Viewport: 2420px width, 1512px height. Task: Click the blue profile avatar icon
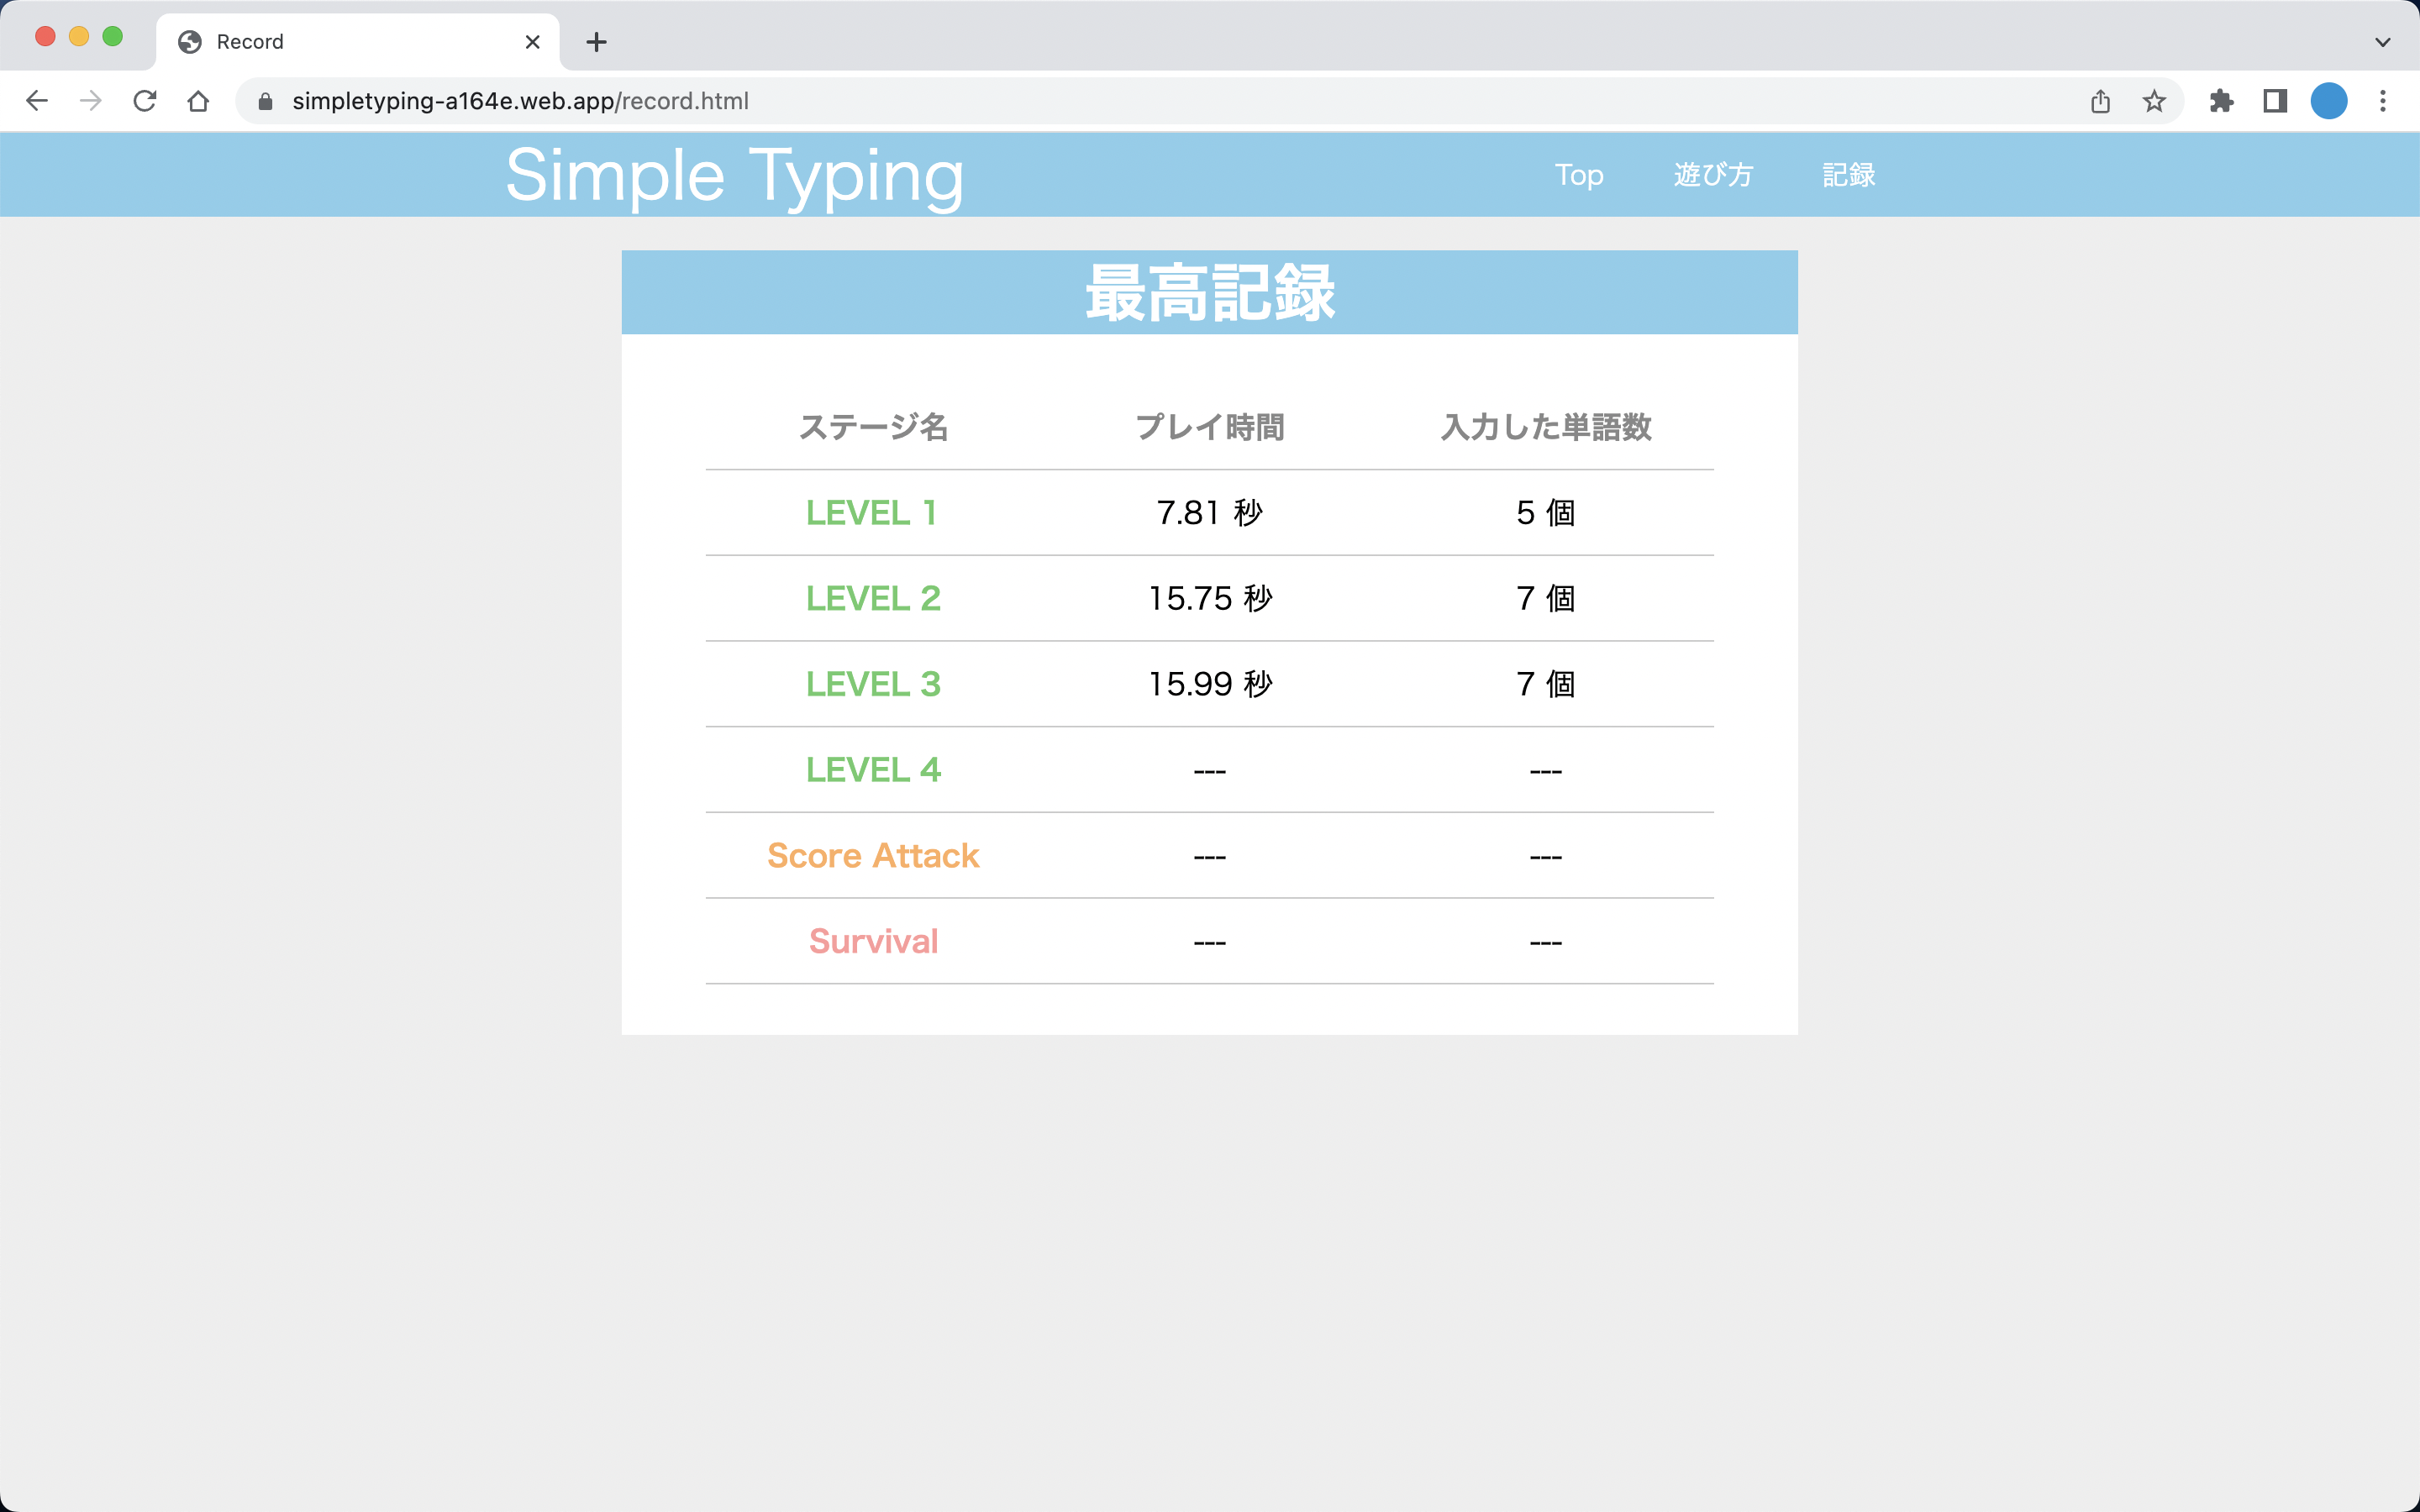click(2329, 100)
